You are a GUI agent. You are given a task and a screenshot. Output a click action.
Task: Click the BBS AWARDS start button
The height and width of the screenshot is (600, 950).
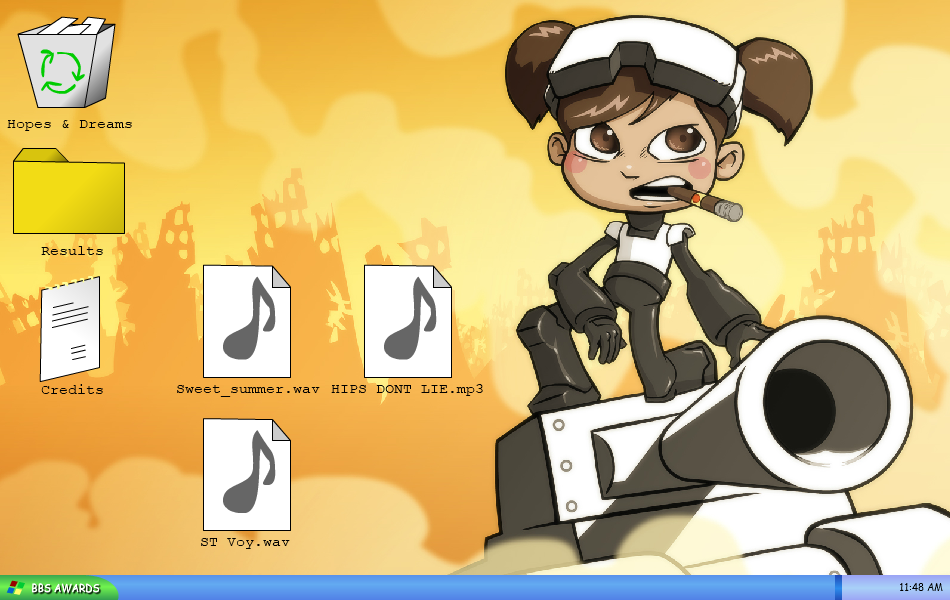click(x=59, y=588)
